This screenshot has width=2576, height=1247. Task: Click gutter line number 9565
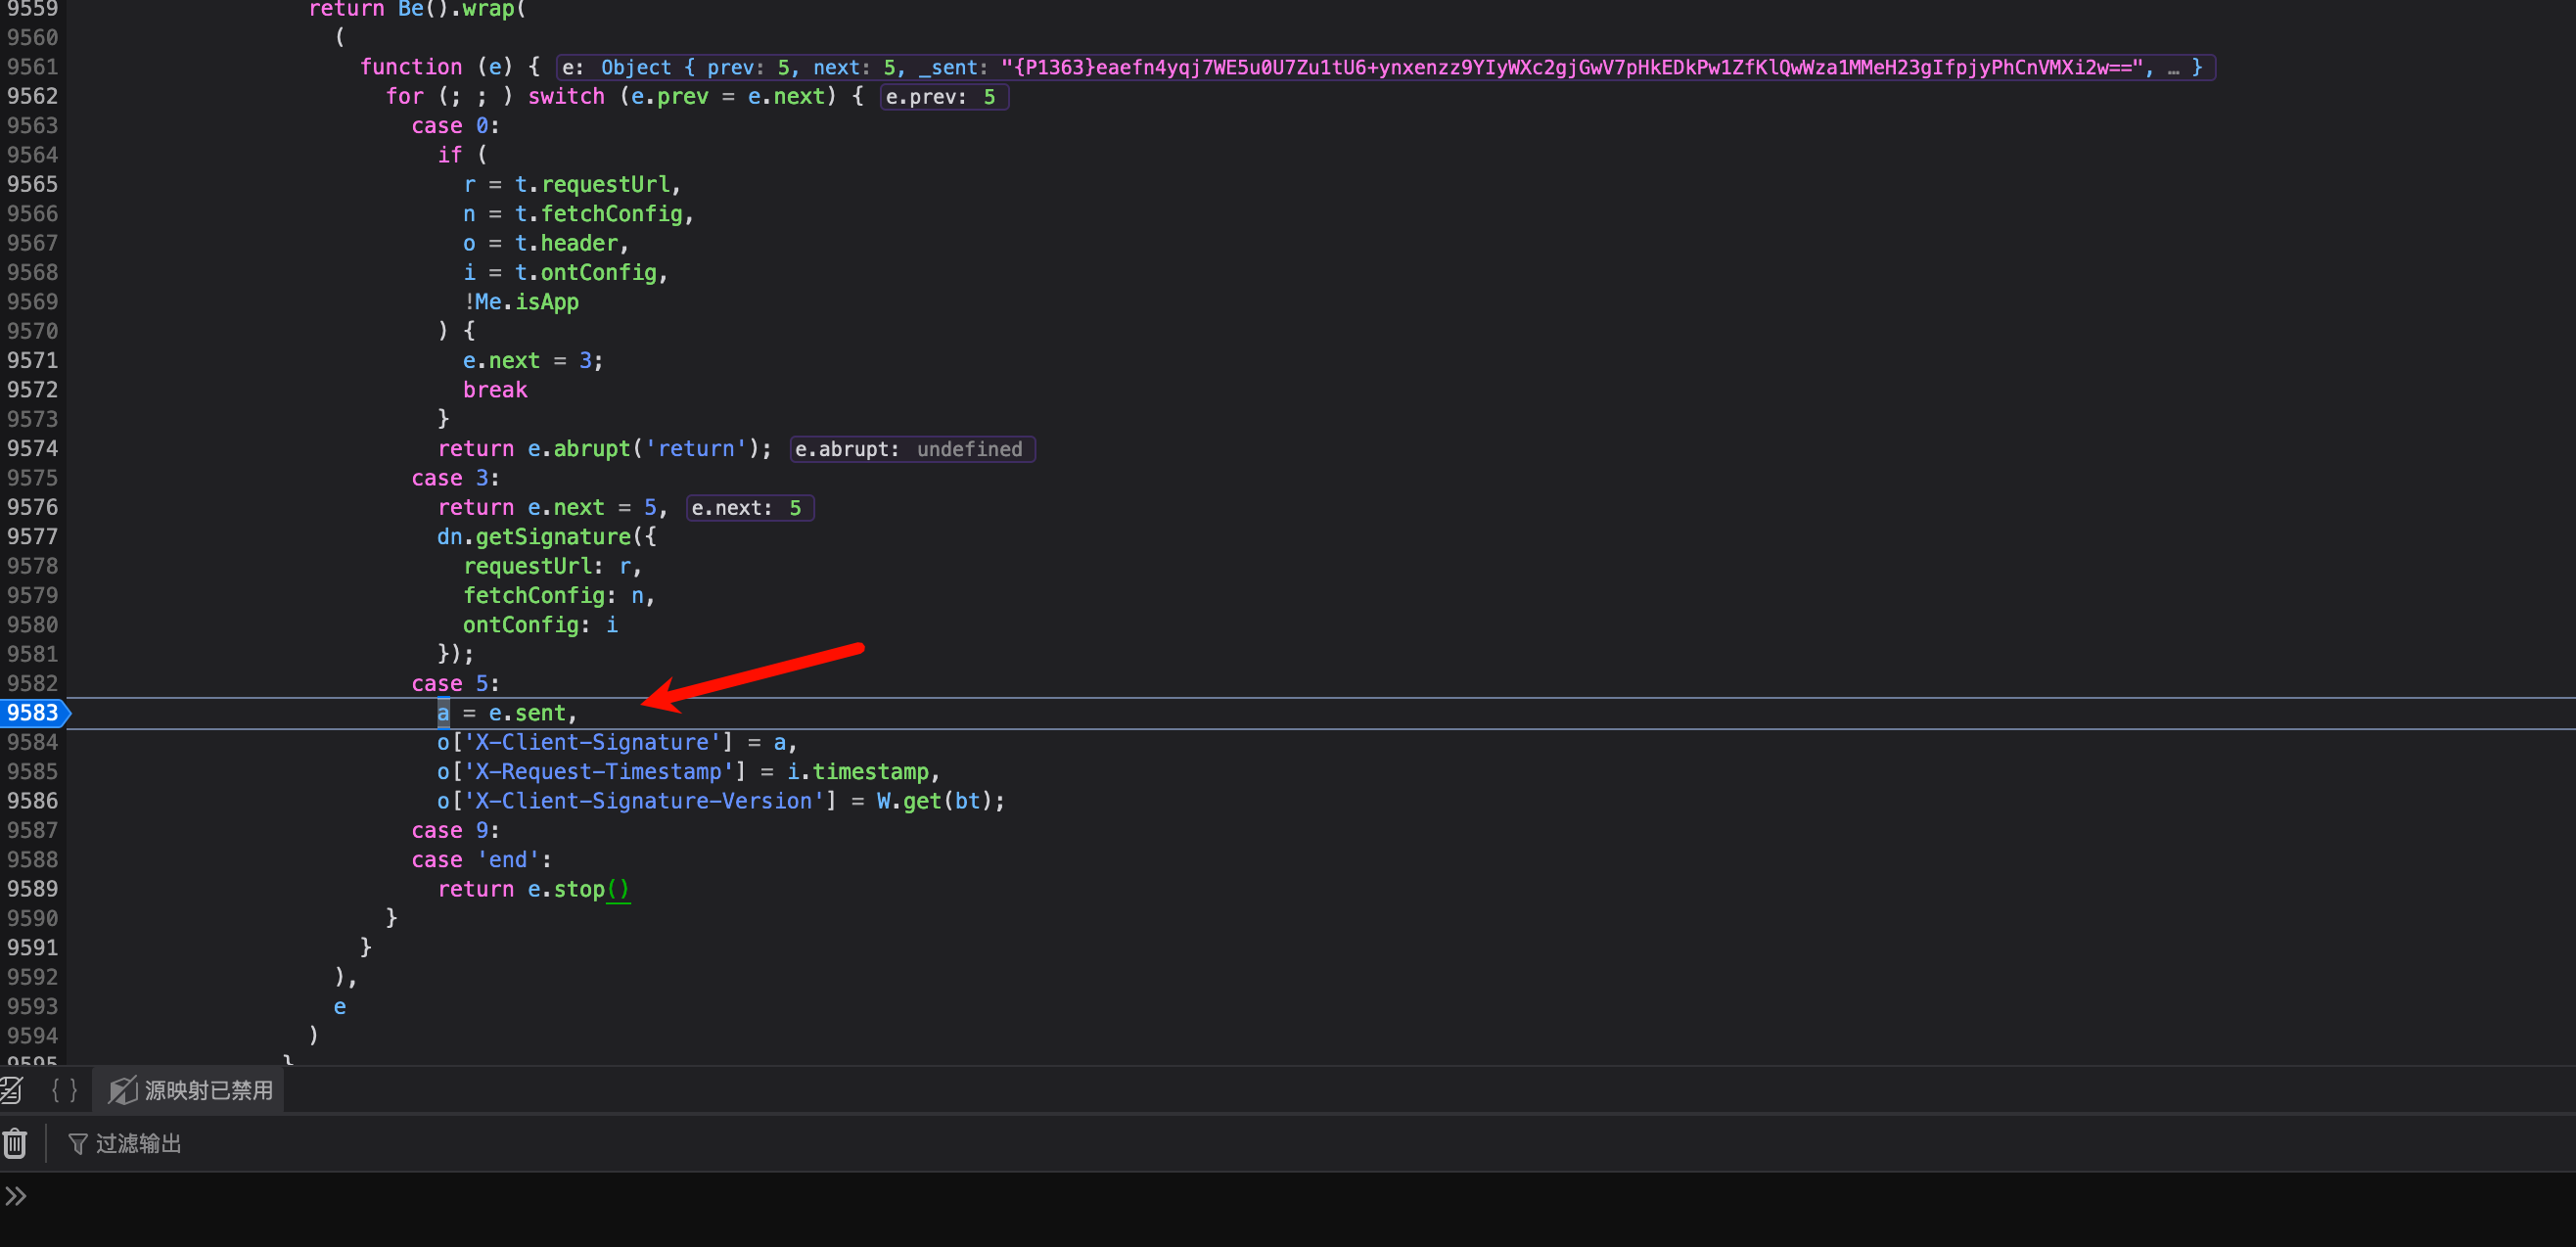click(33, 184)
